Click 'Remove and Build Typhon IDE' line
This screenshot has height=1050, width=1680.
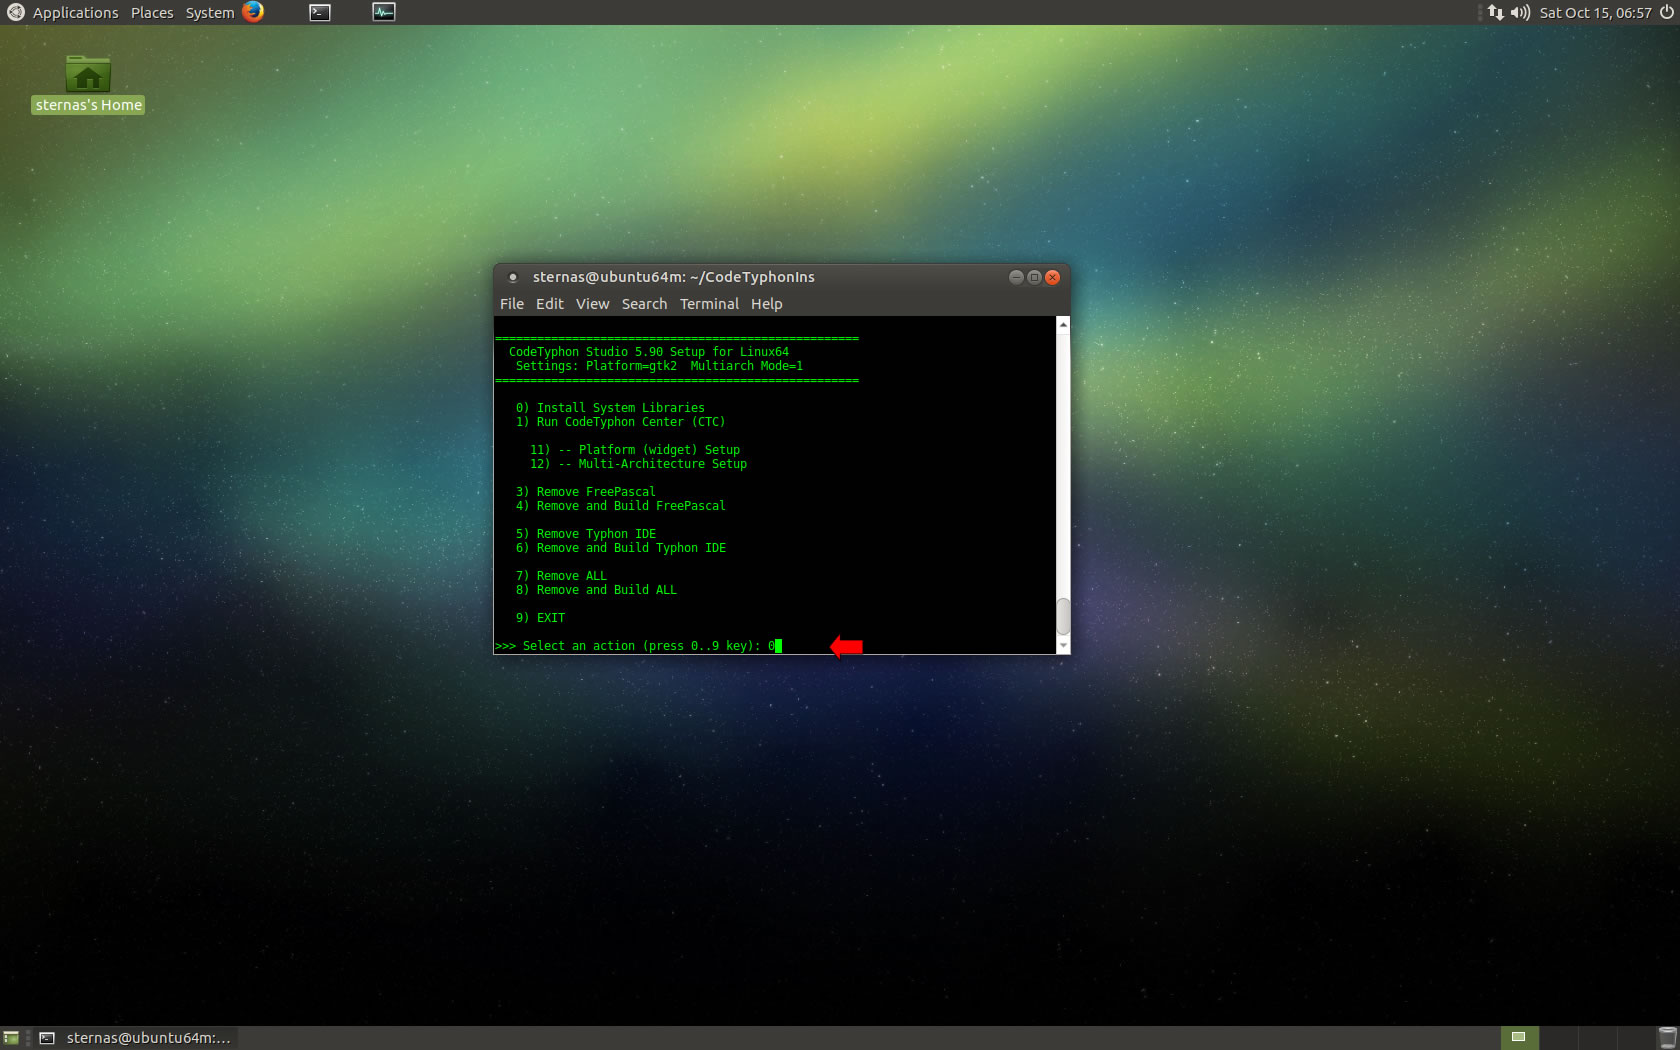pyautogui.click(x=621, y=548)
